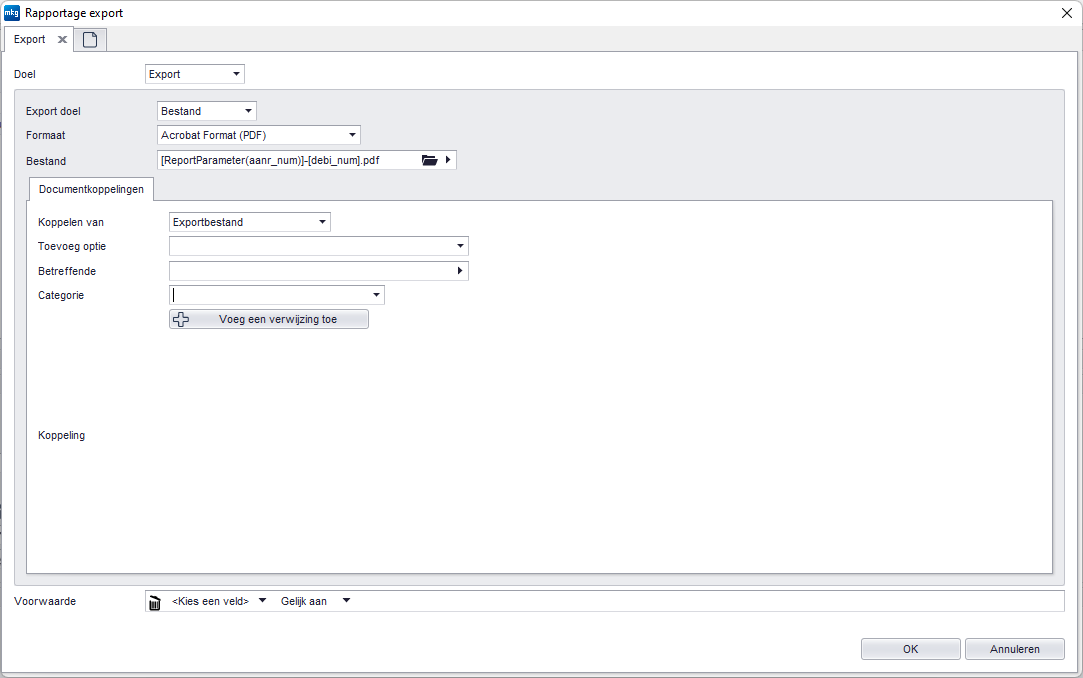Open the 'Kies een veld' field selector

coord(219,601)
